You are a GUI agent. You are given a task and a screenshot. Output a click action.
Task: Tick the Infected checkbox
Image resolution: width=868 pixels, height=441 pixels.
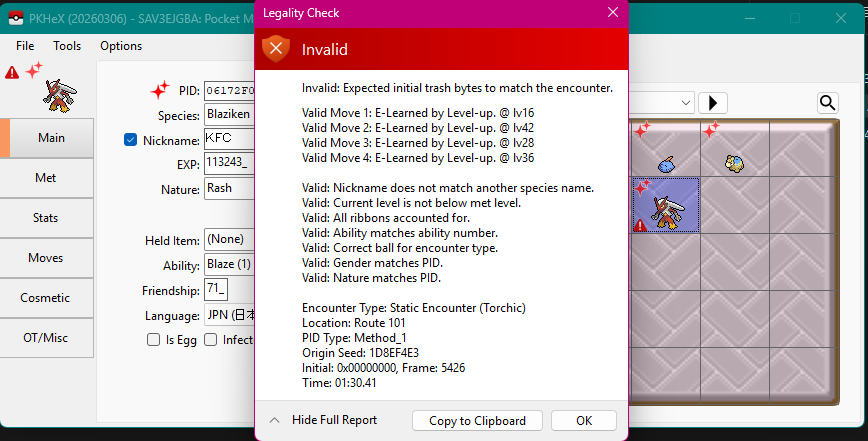coord(211,340)
